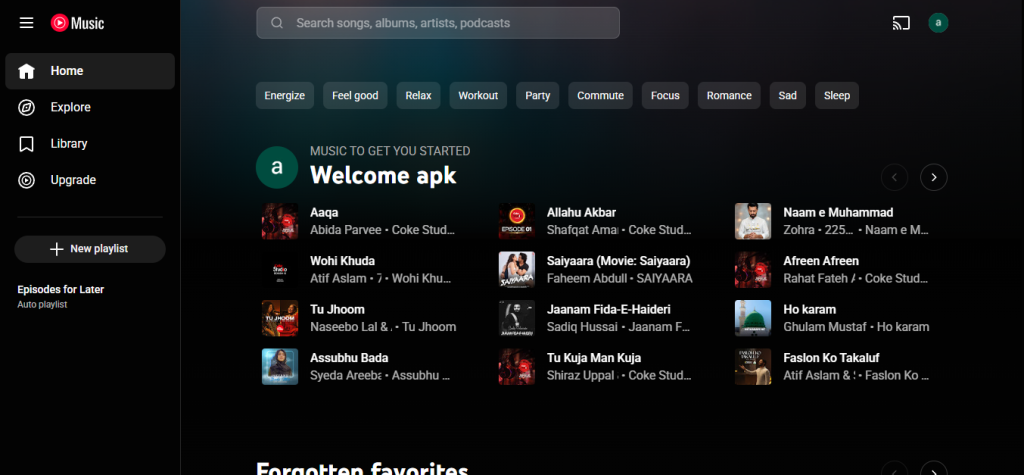Play the Tu Jhoom song thumbnail
Image resolution: width=1024 pixels, height=475 pixels.
(x=280, y=318)
